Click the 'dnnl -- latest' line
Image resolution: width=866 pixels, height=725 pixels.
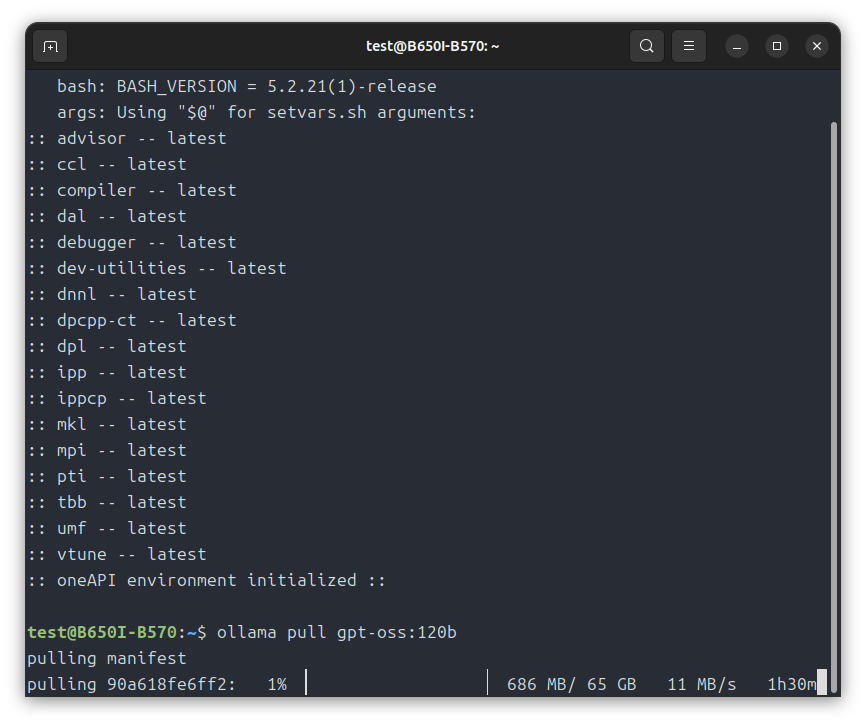point(112,294)
